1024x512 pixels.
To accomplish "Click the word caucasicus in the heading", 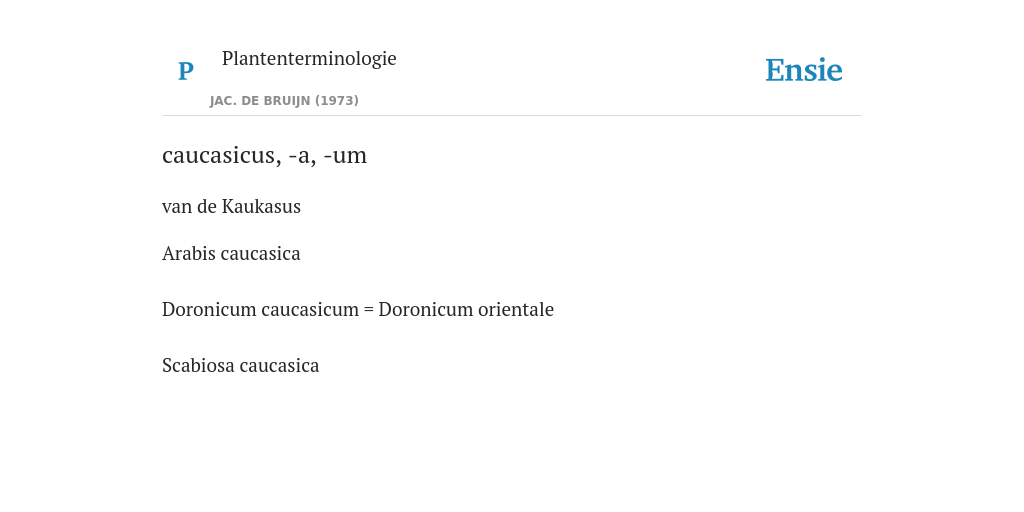I will point(222,155).
